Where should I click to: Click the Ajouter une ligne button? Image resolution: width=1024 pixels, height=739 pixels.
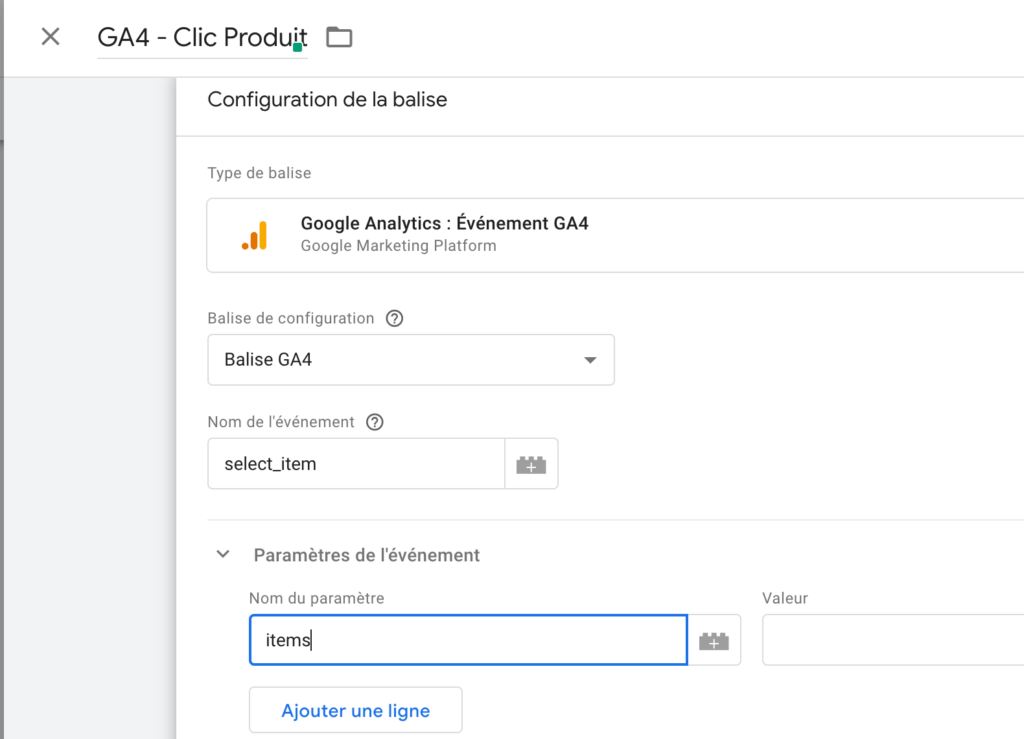coord(356,710)
